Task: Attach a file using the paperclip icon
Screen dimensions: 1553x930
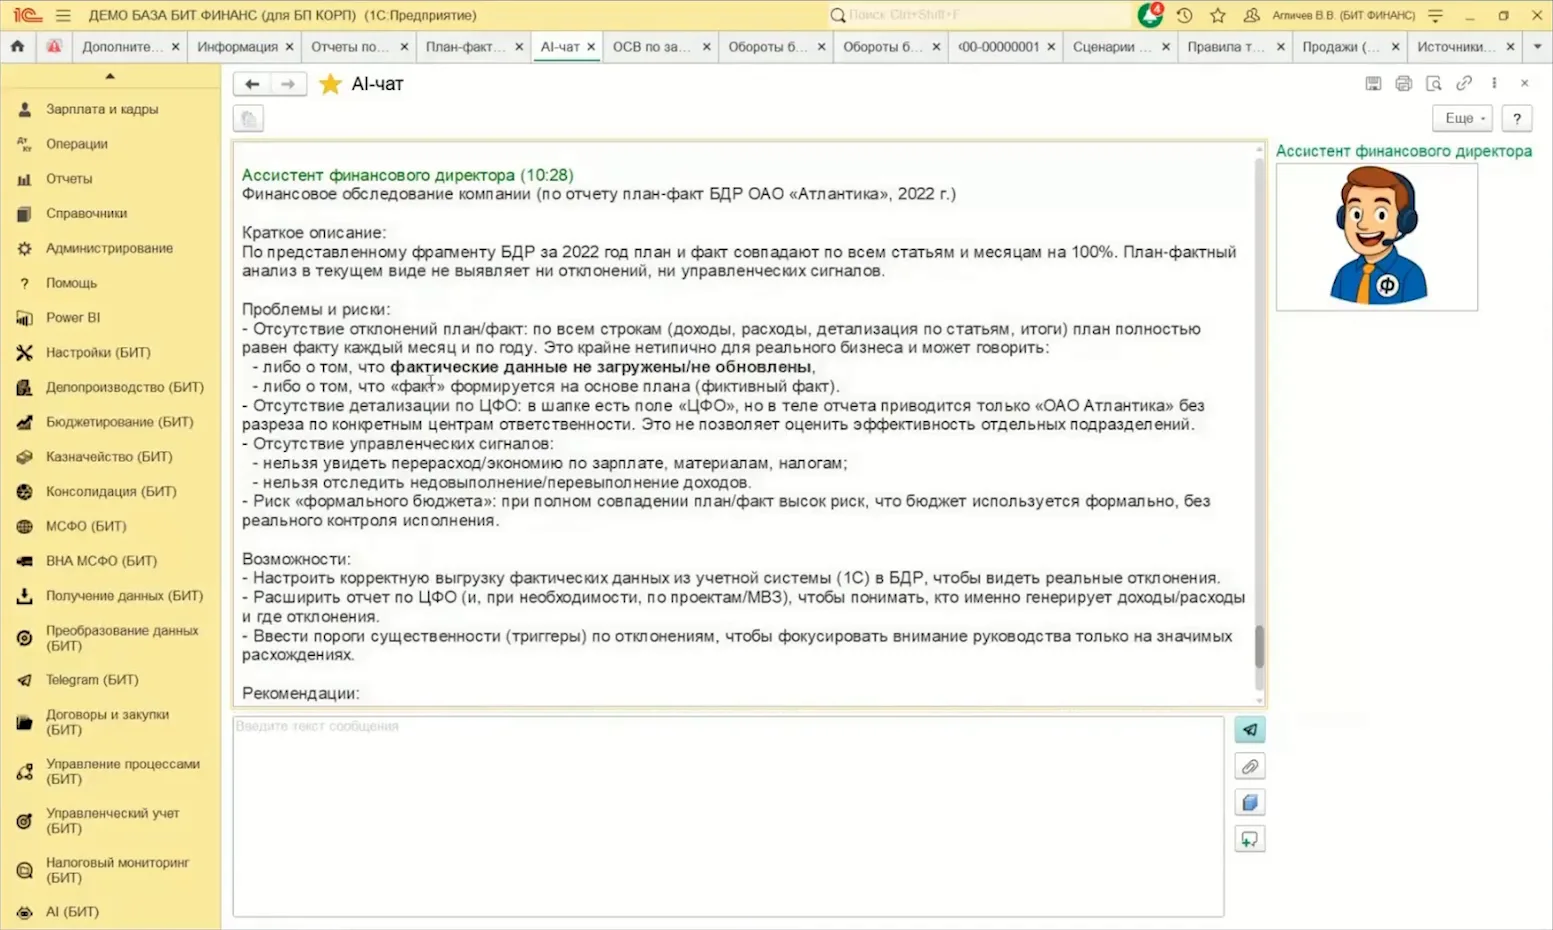Action: tap(1249, 767)
